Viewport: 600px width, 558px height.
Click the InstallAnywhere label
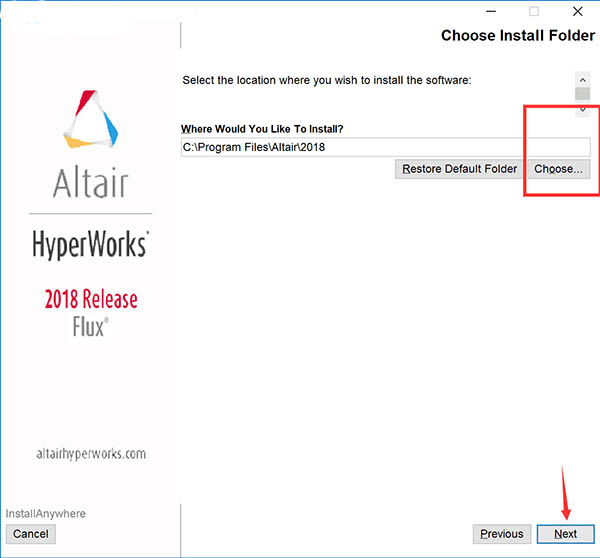click(x=46, y=514)
